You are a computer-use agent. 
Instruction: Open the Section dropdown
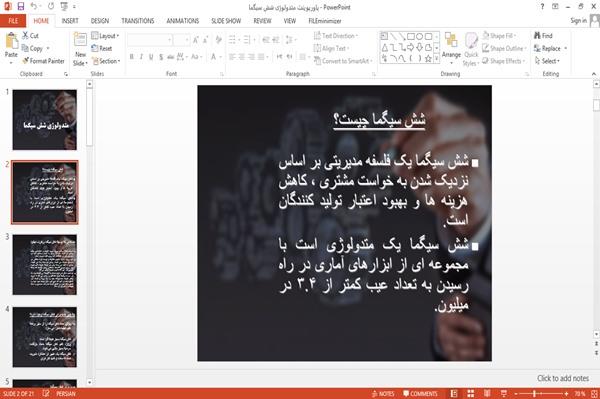(x=106, y=61)
